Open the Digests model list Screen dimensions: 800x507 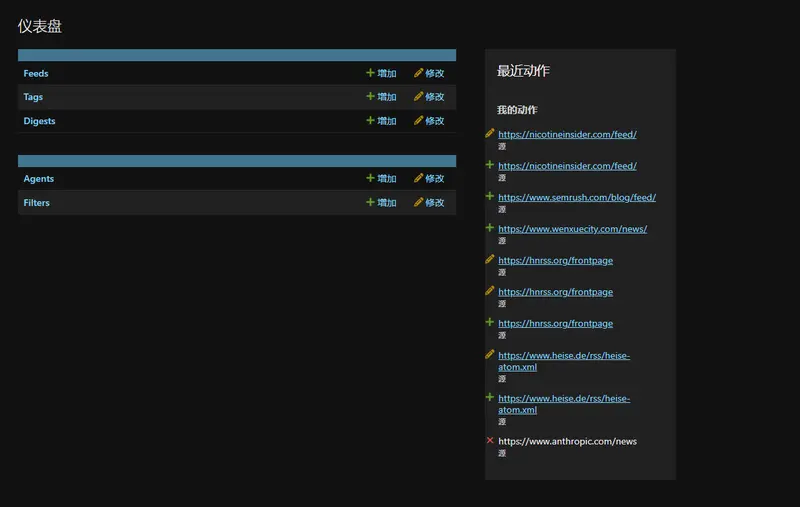click(39, 122)
